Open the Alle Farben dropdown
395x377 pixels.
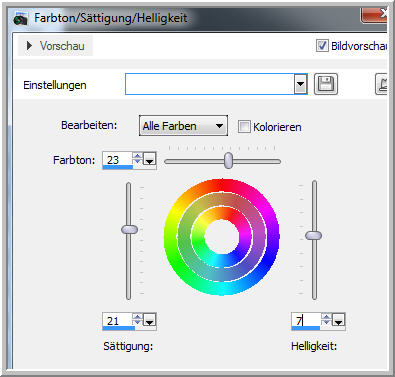[x=183, y=126]
